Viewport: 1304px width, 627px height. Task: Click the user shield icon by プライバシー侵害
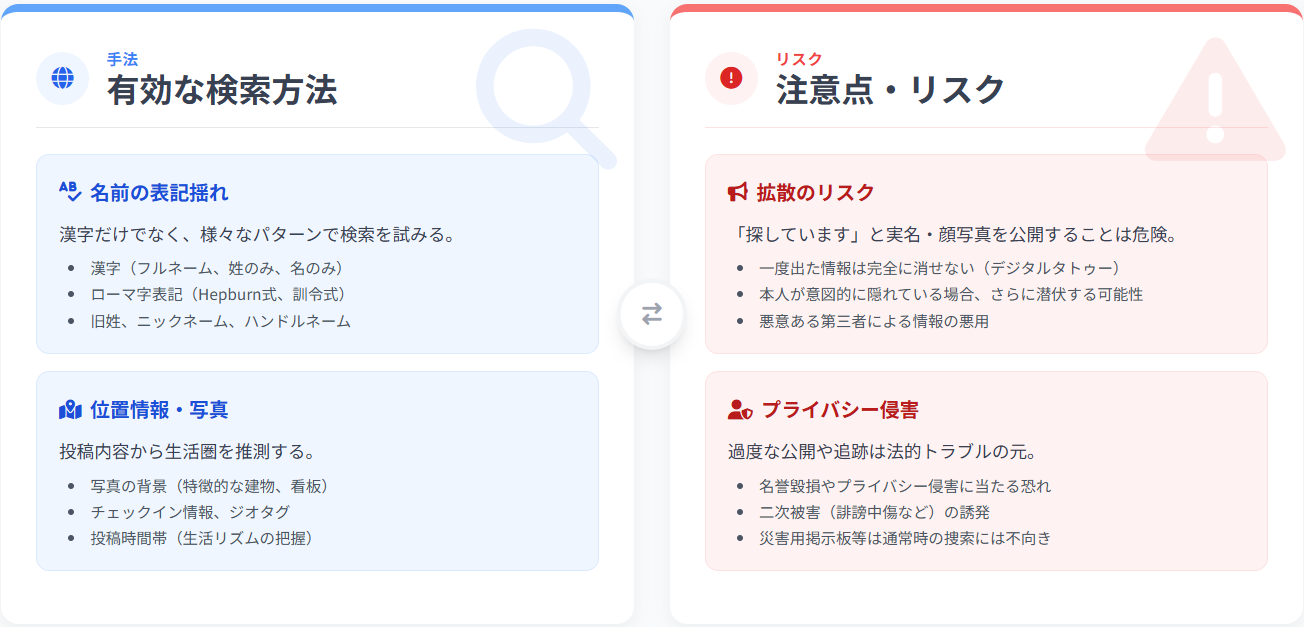click(740, 410)
